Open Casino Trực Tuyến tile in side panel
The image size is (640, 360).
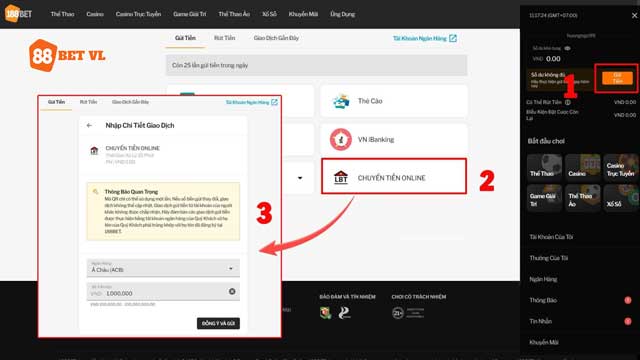(x=621, y=167)
